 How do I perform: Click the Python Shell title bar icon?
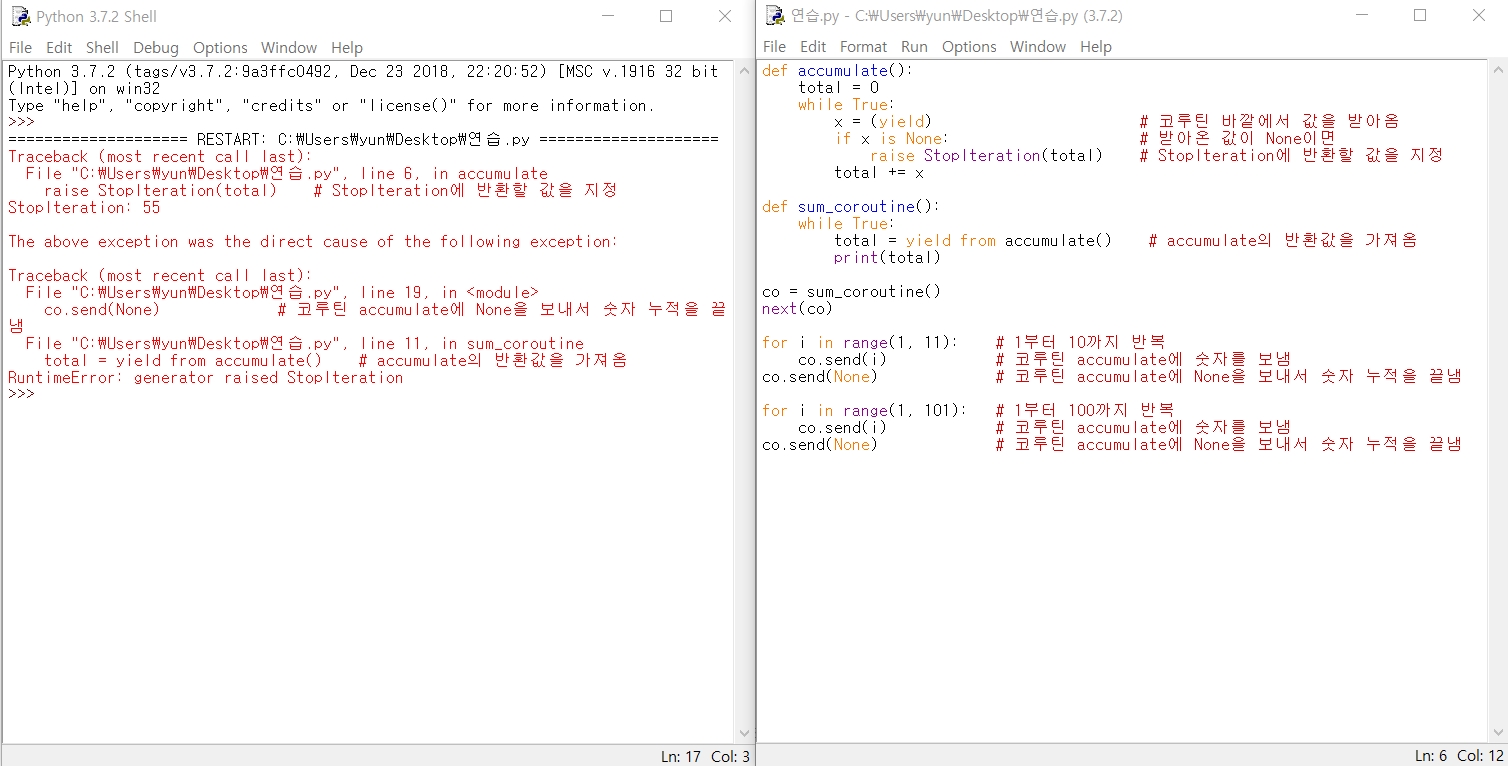click(x=21, y=17)
